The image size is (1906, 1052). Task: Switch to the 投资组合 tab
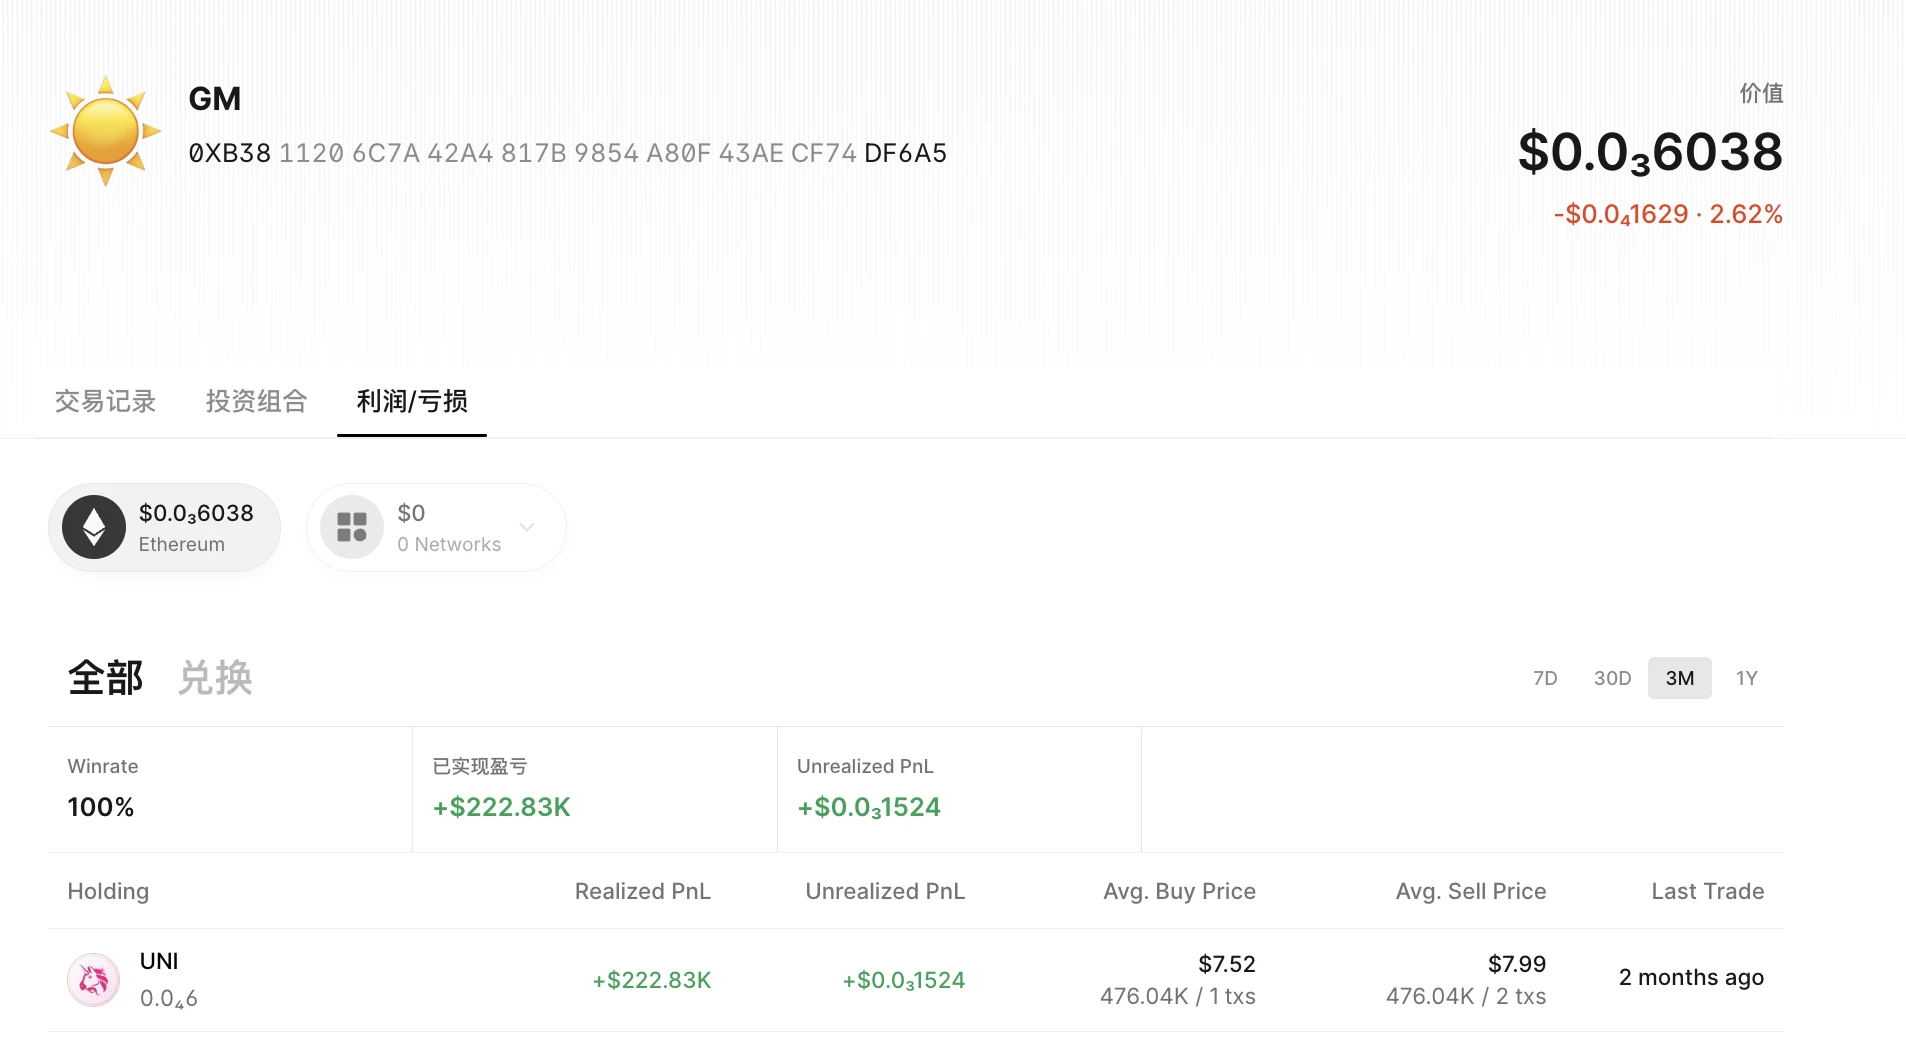click(256, 401)
